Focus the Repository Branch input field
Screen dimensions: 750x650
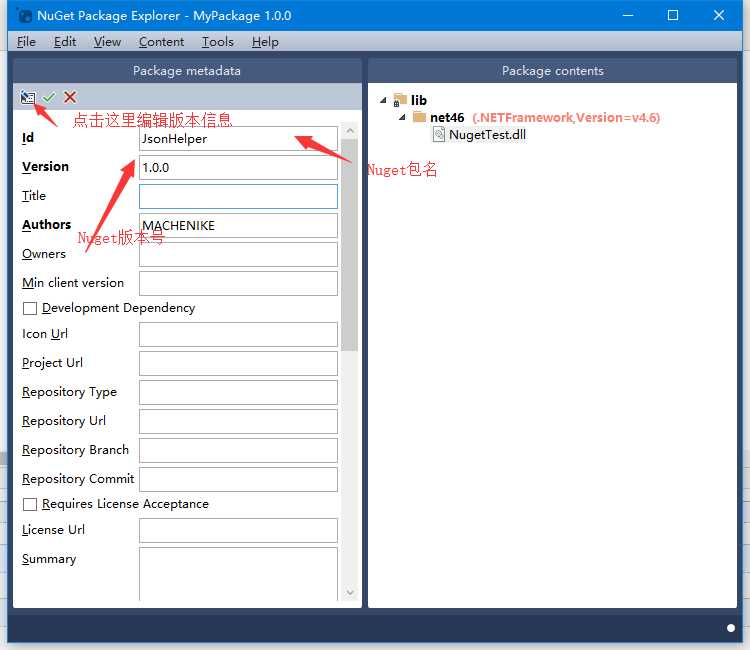(238, 451)
